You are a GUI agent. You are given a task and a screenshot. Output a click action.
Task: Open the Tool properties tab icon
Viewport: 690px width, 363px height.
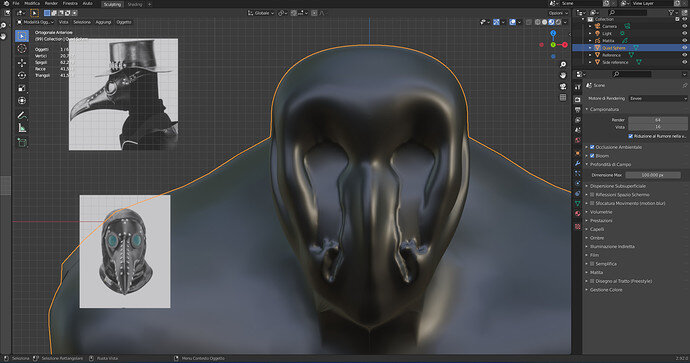(577, 88)
